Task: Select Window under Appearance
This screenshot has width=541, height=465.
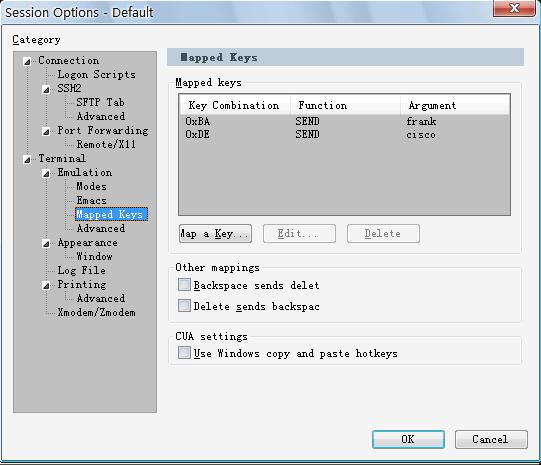Action: click(94, 256)
